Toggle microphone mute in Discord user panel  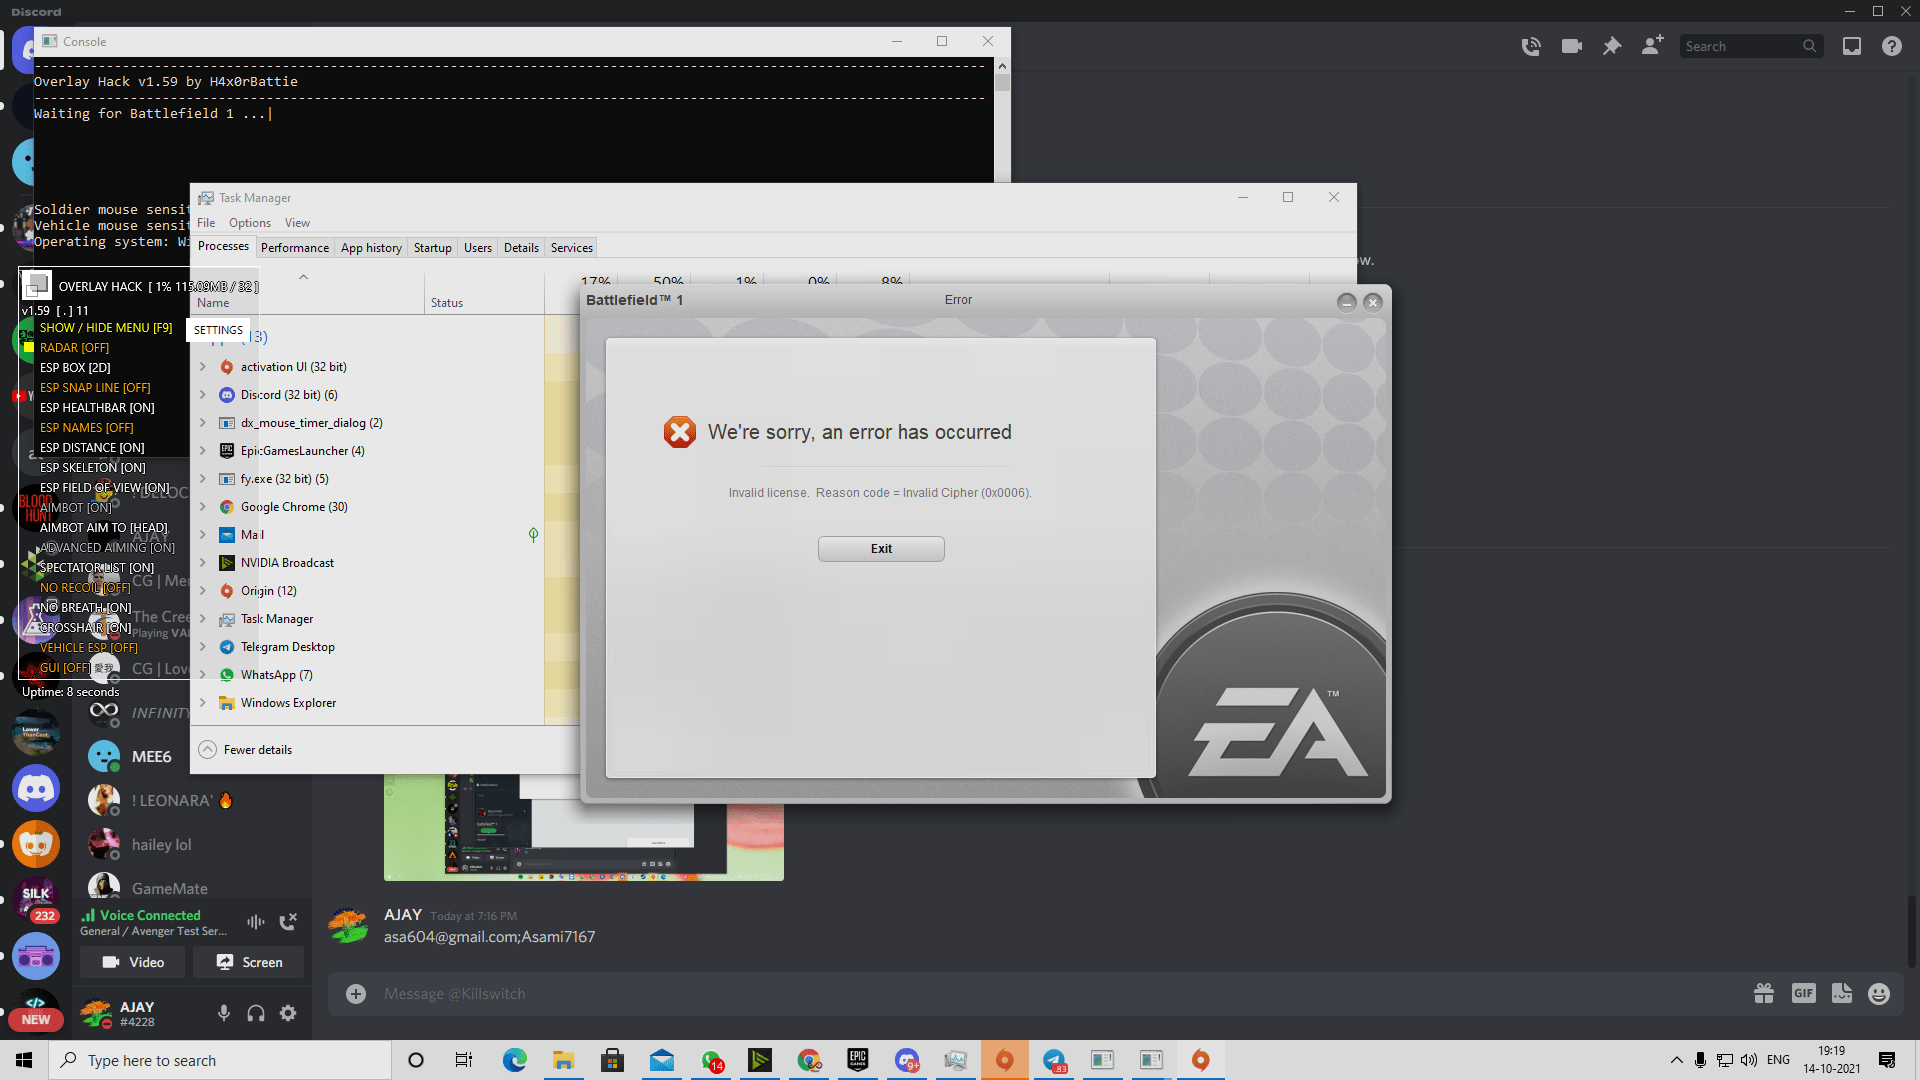tap(224, 1013)
